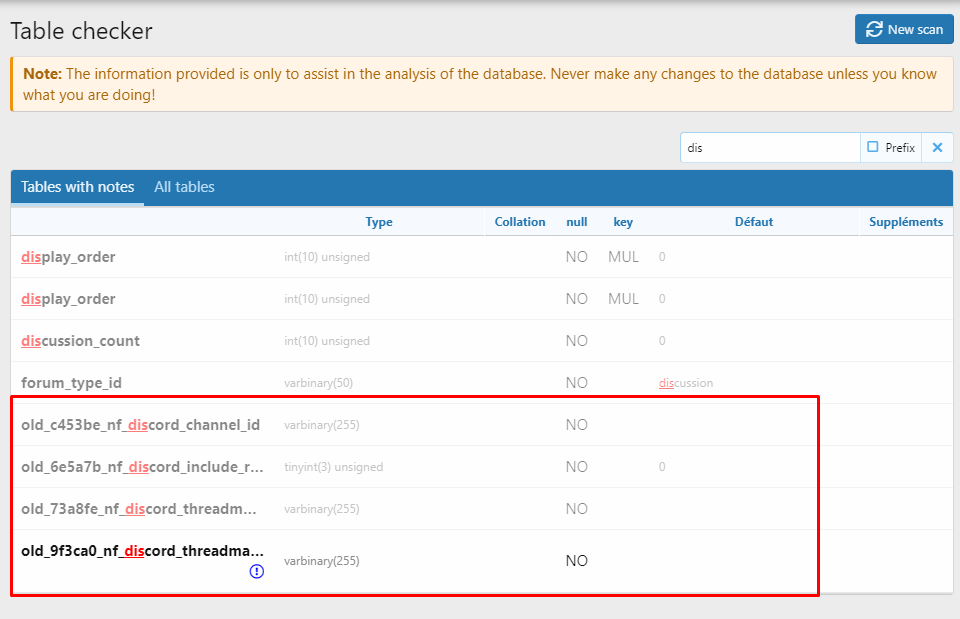Click the null column header
Viewport: 960px width, 619px height.
pos(577,222)
